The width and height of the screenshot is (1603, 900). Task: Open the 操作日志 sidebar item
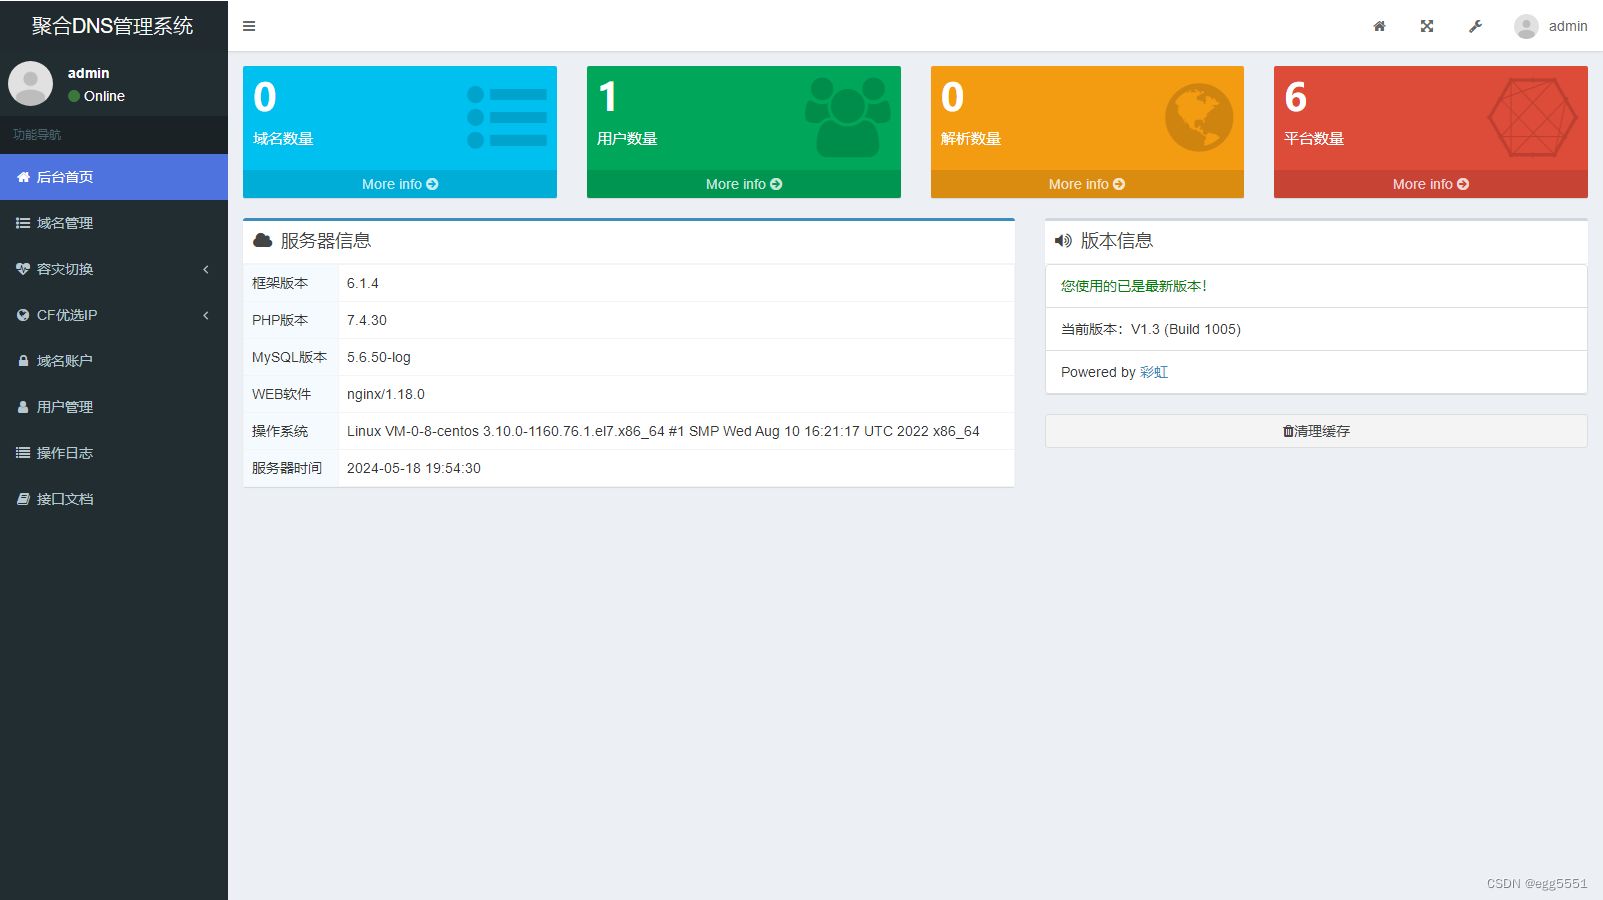pyautogui.click(x=66, y=452)
